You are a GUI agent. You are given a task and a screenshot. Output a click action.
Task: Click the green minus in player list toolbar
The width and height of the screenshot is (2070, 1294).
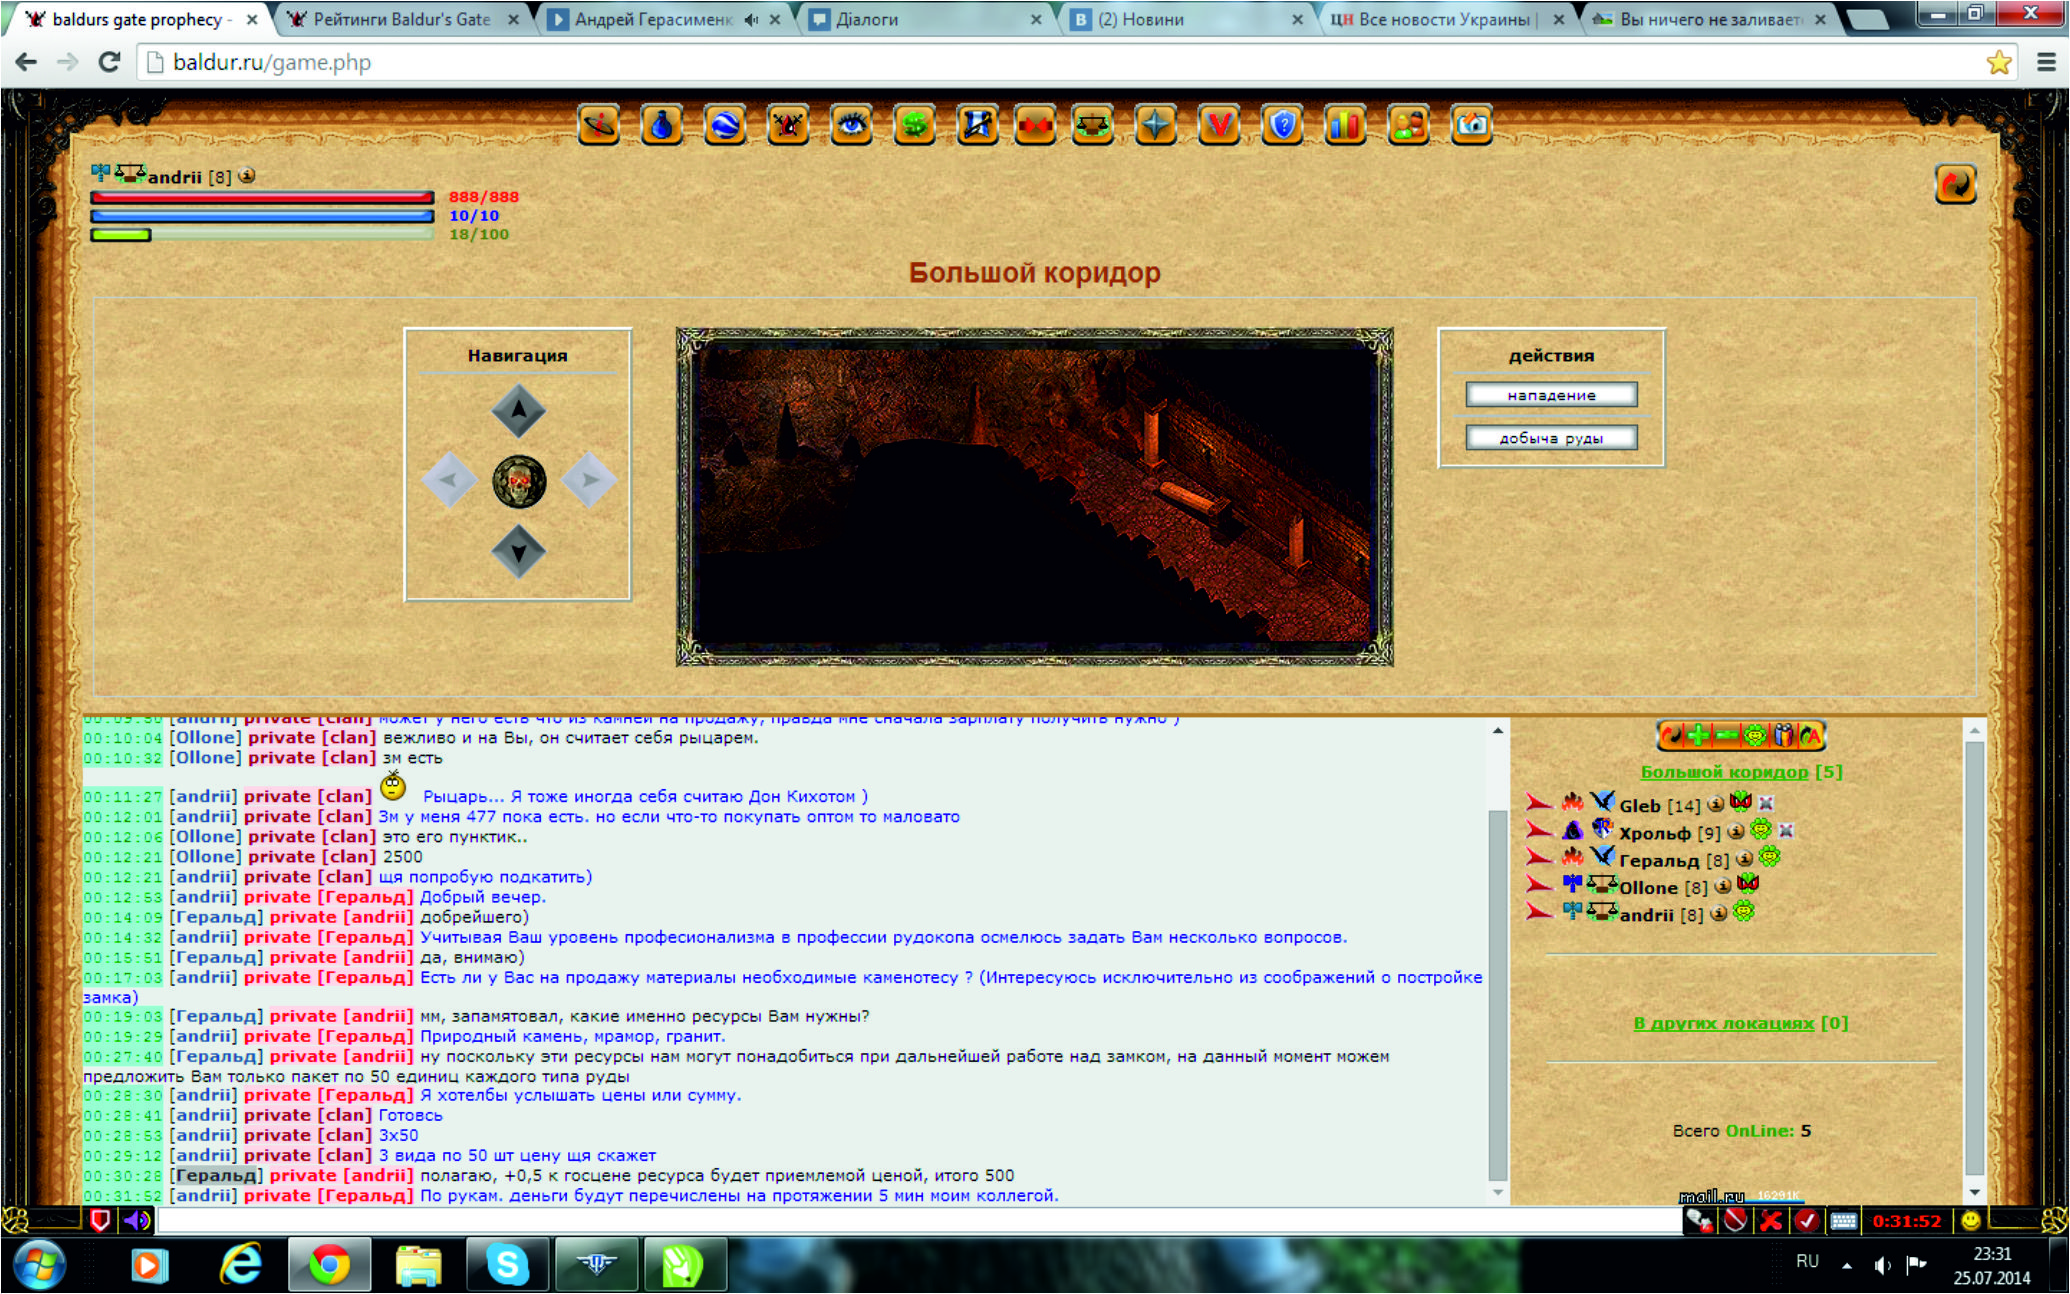1726,736
